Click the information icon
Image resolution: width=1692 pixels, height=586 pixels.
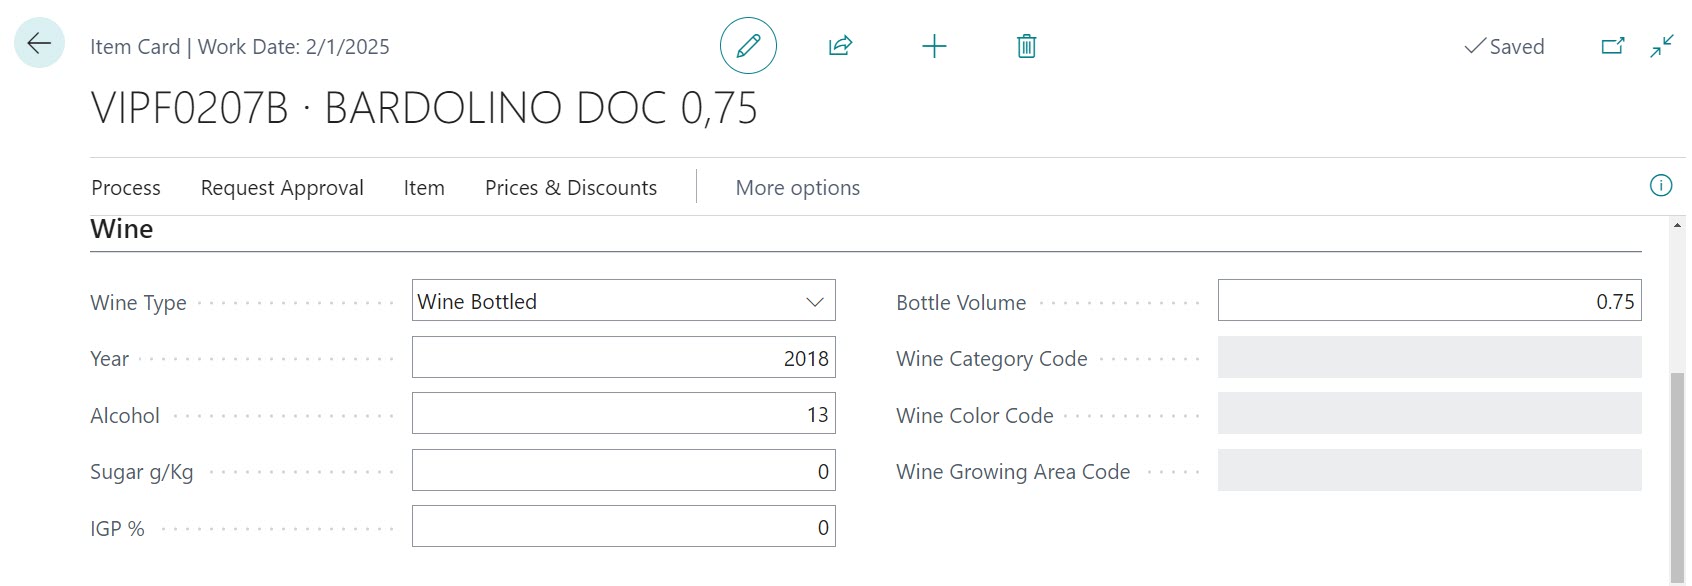point(1660,186)
